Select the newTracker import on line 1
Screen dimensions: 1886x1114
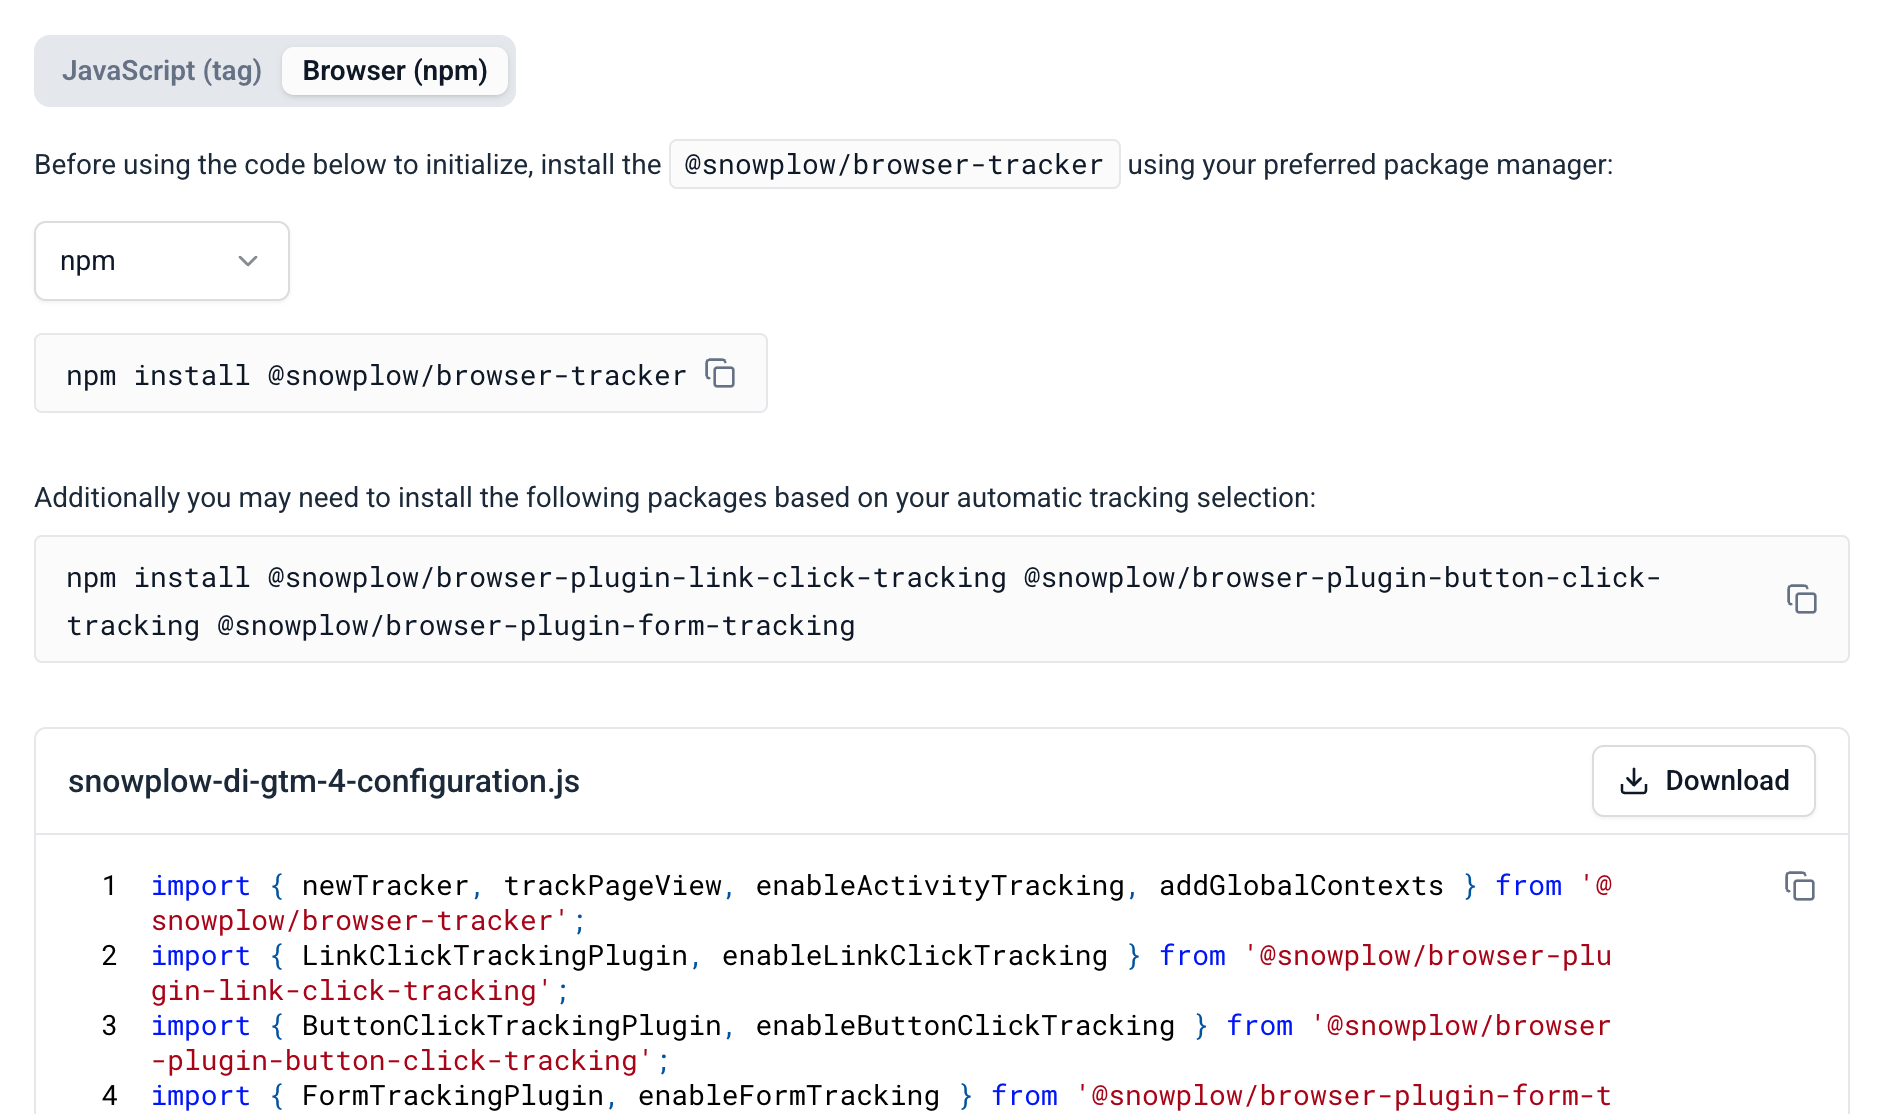[384, 885]
